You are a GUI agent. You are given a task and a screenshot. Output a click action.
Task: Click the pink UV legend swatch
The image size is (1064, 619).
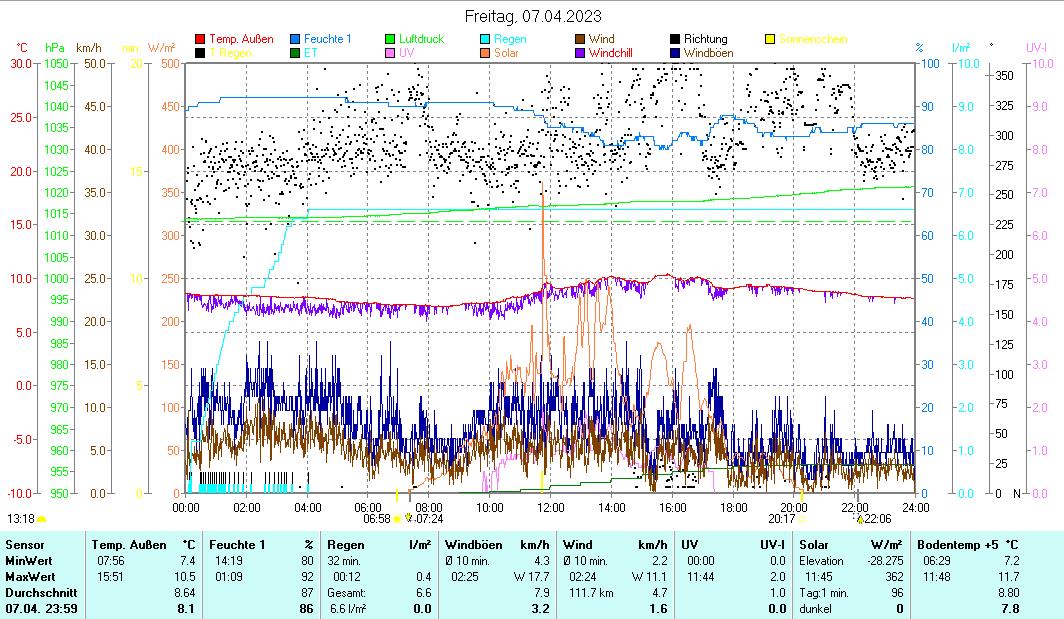point(390,52)
